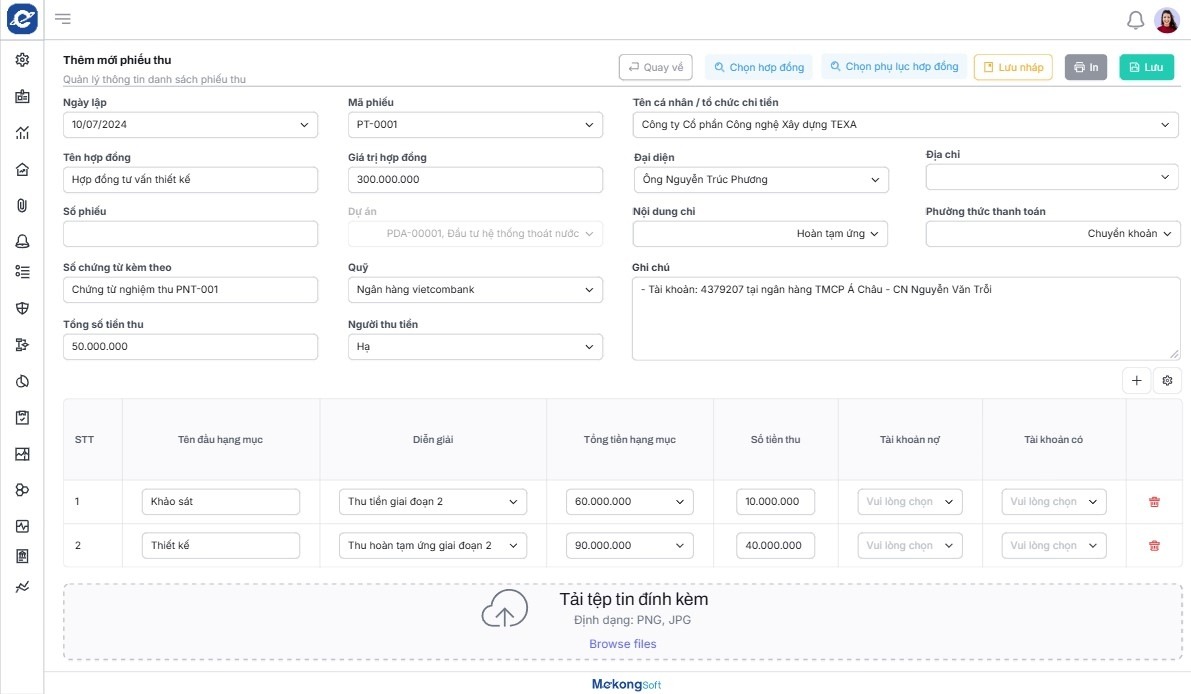The image size is (1191, 694).
Task: Click Chọn hợp đồng button
Action: click(758, 67)
